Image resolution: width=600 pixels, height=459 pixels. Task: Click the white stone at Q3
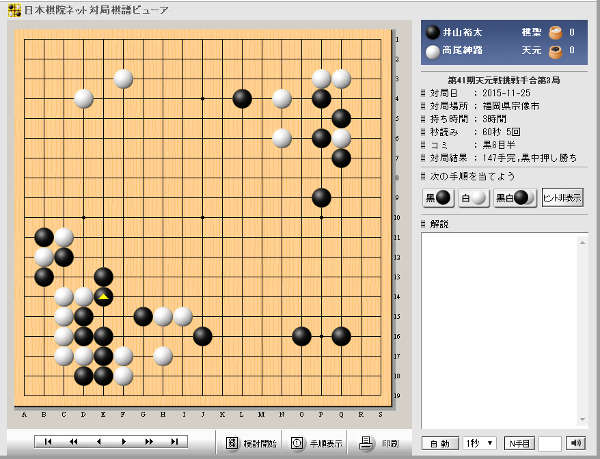(341, 79)
